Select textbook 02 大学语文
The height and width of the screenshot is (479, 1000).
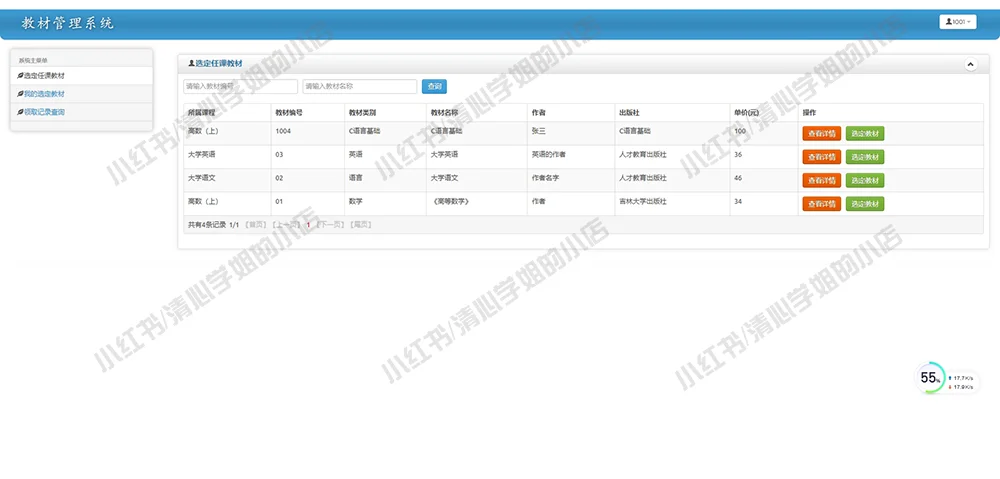point(865,181)
